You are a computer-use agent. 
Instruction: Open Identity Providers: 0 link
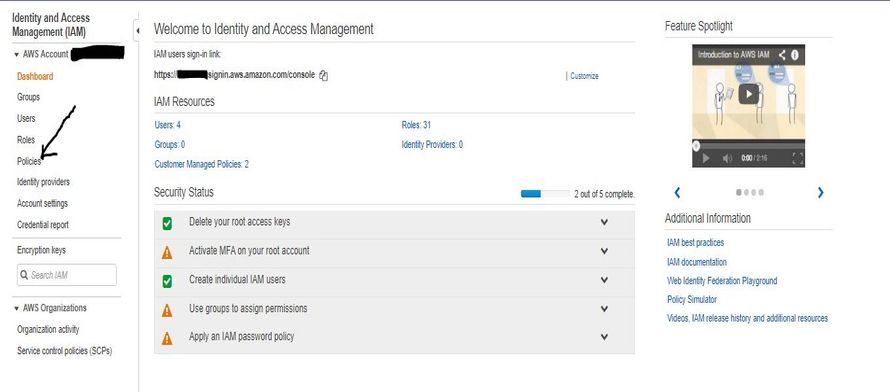(432, 145)
